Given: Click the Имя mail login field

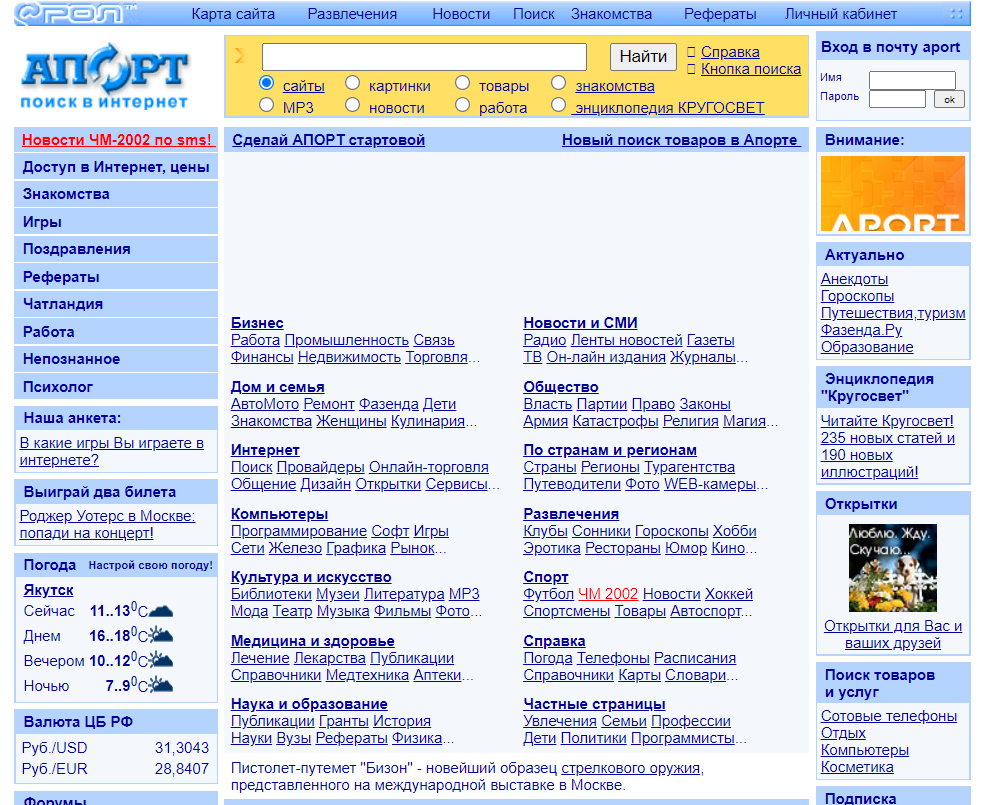Looking at the screenshot, I should (912, 79).
